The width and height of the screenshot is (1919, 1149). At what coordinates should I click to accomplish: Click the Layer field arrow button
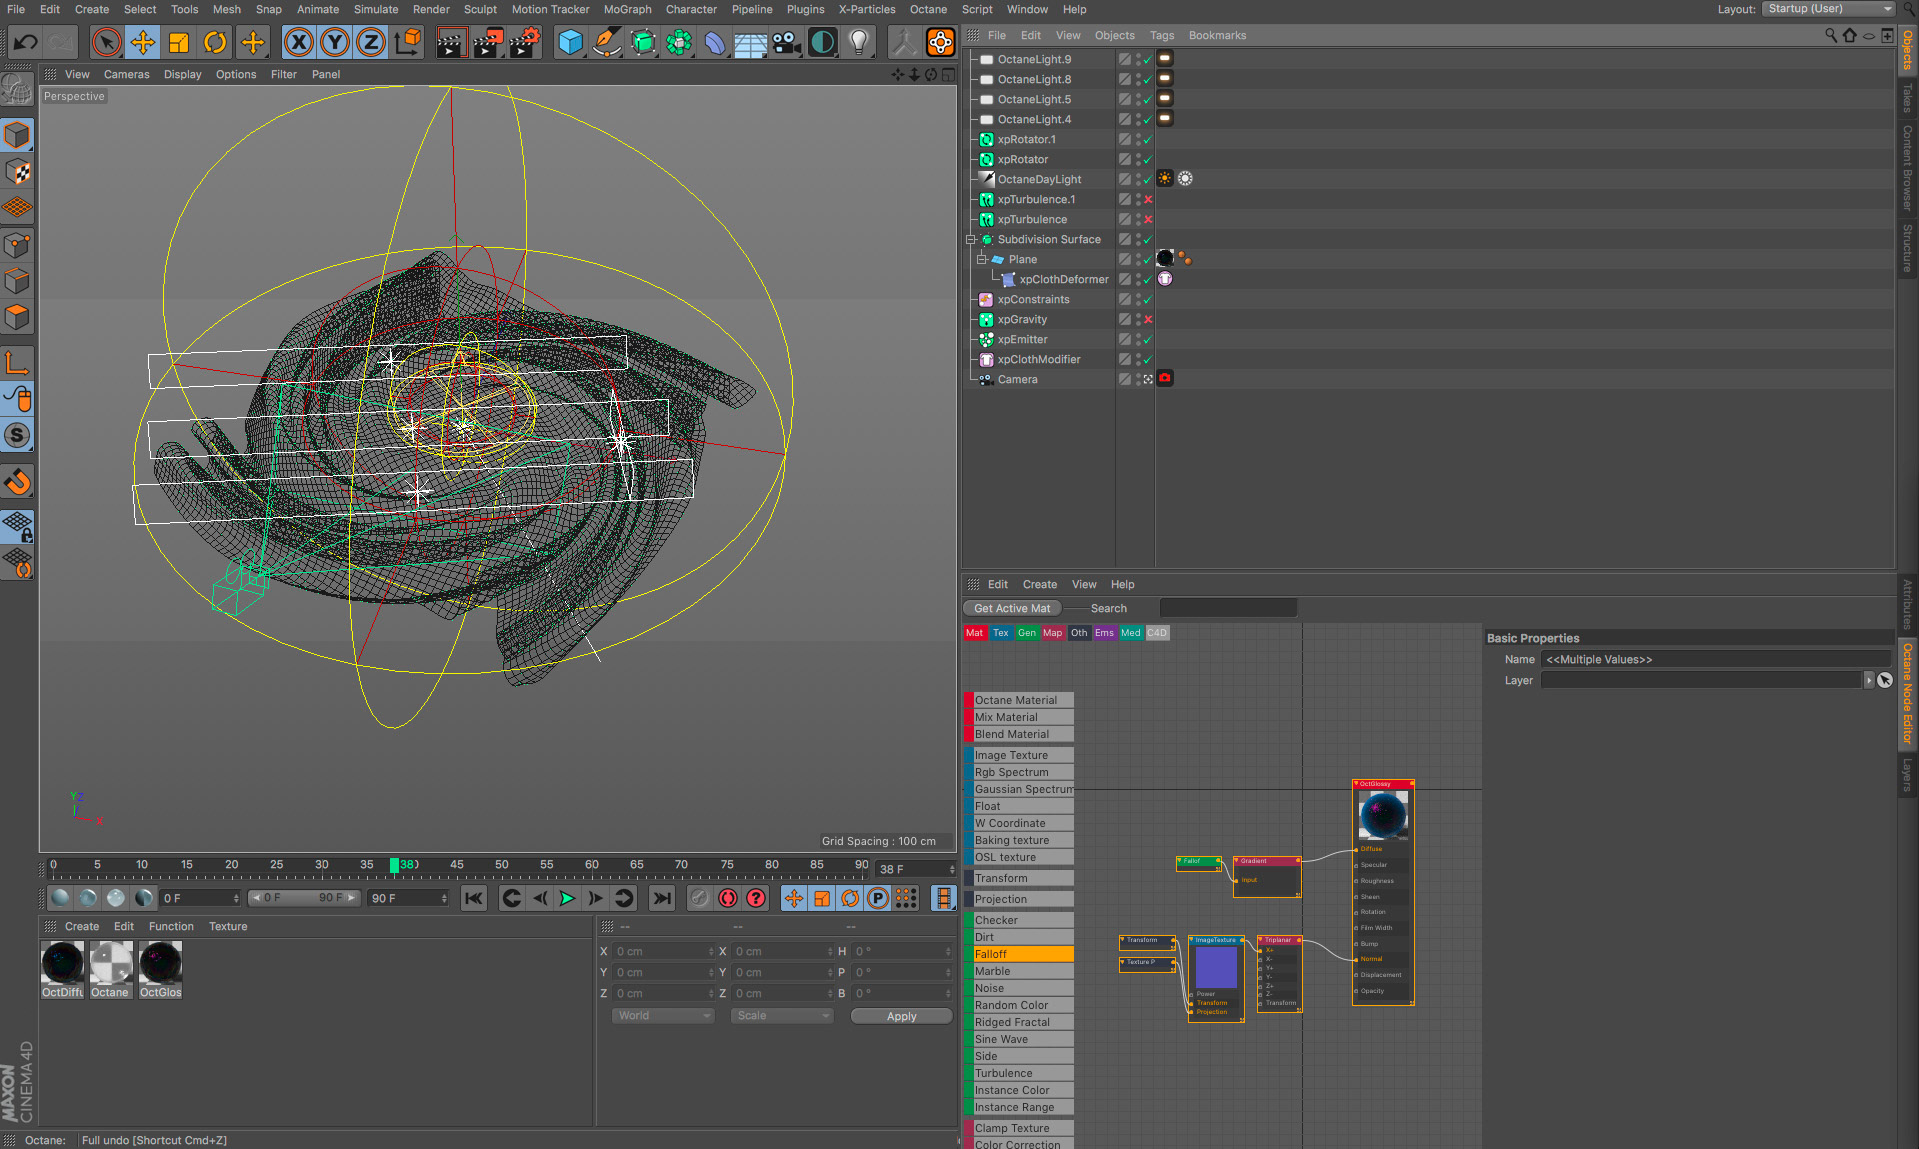coord(1868,680)
